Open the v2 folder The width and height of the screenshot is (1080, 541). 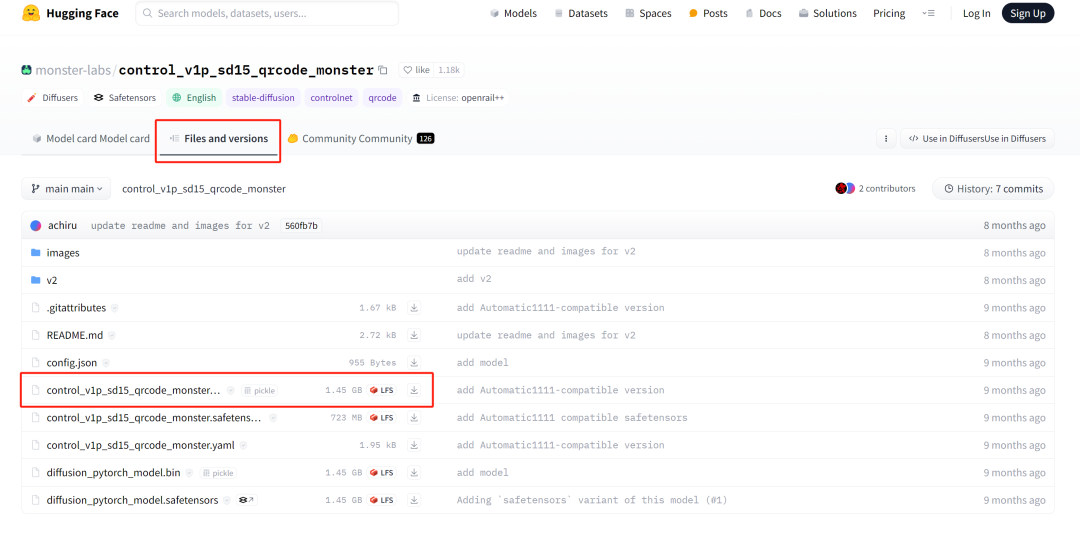[x=52, y=280]
